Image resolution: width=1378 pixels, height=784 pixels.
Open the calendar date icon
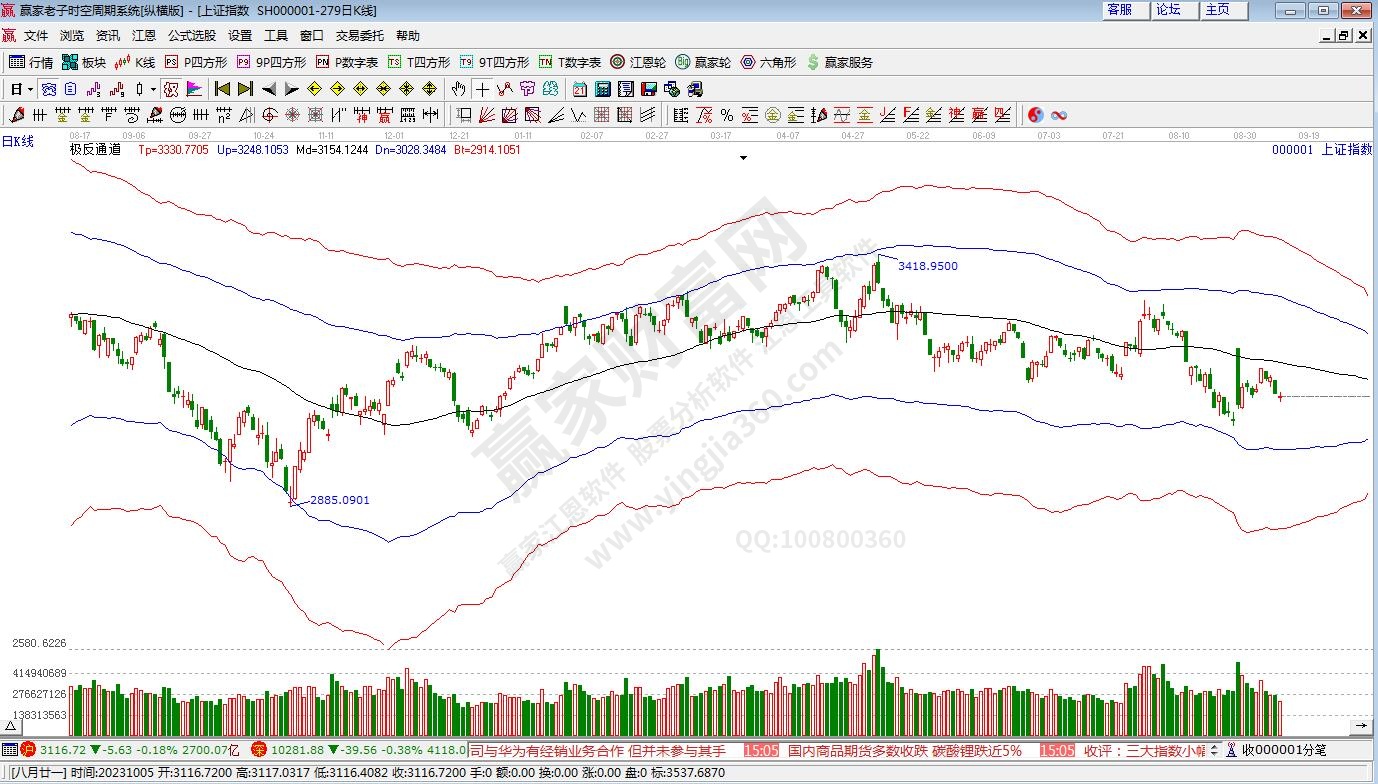pyautogui.click(x=579, y=88)
